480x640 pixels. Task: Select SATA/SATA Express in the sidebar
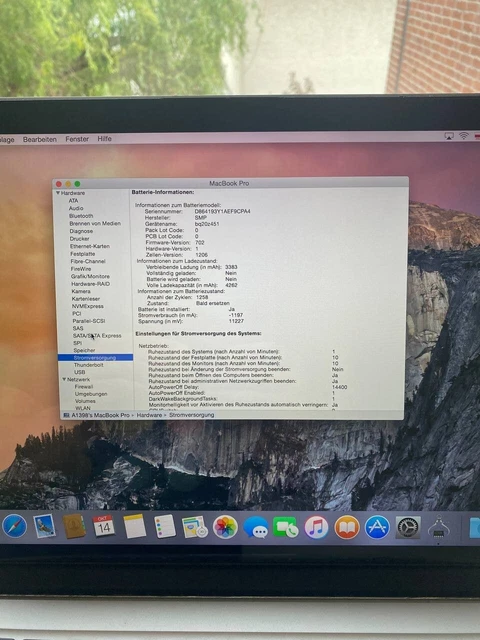point(97,336)
